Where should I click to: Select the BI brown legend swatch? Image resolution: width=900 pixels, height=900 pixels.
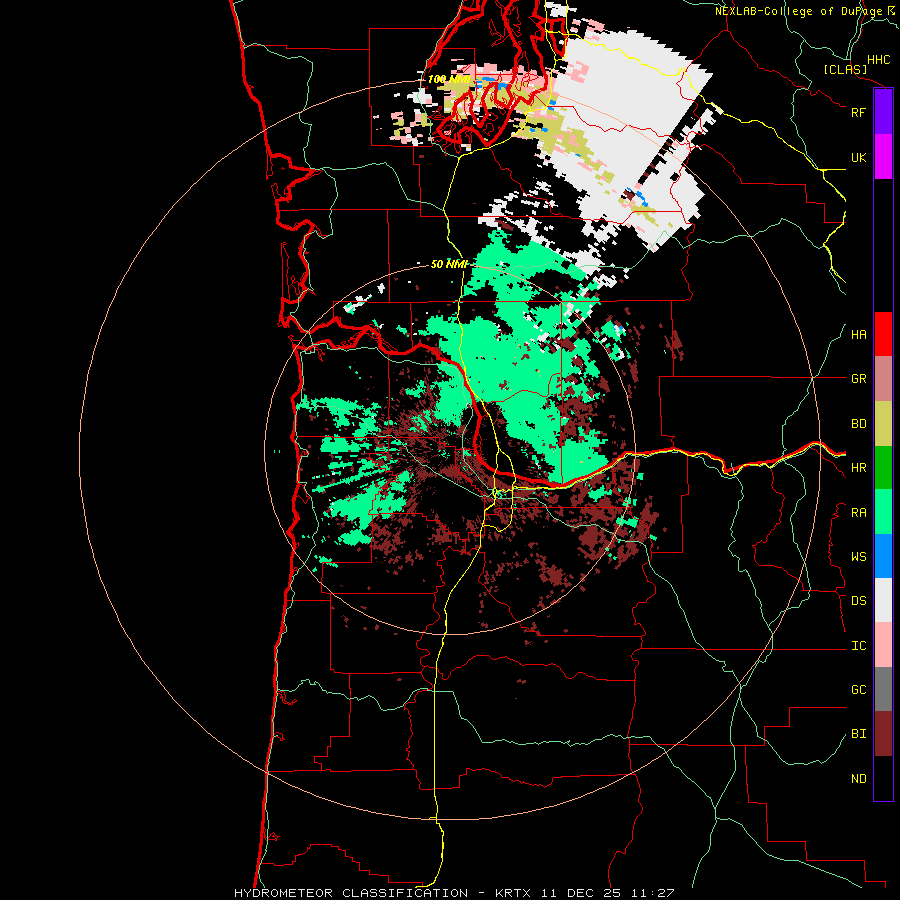[x=883, y=734]
